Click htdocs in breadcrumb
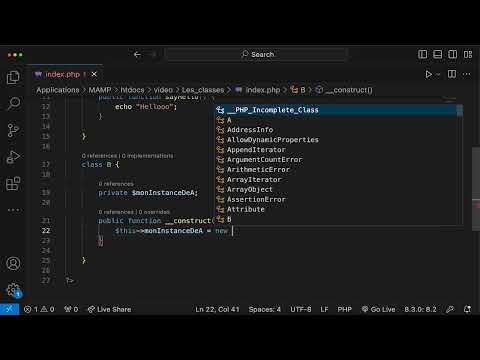Screen dimensions: 480x360 (132, 90)
